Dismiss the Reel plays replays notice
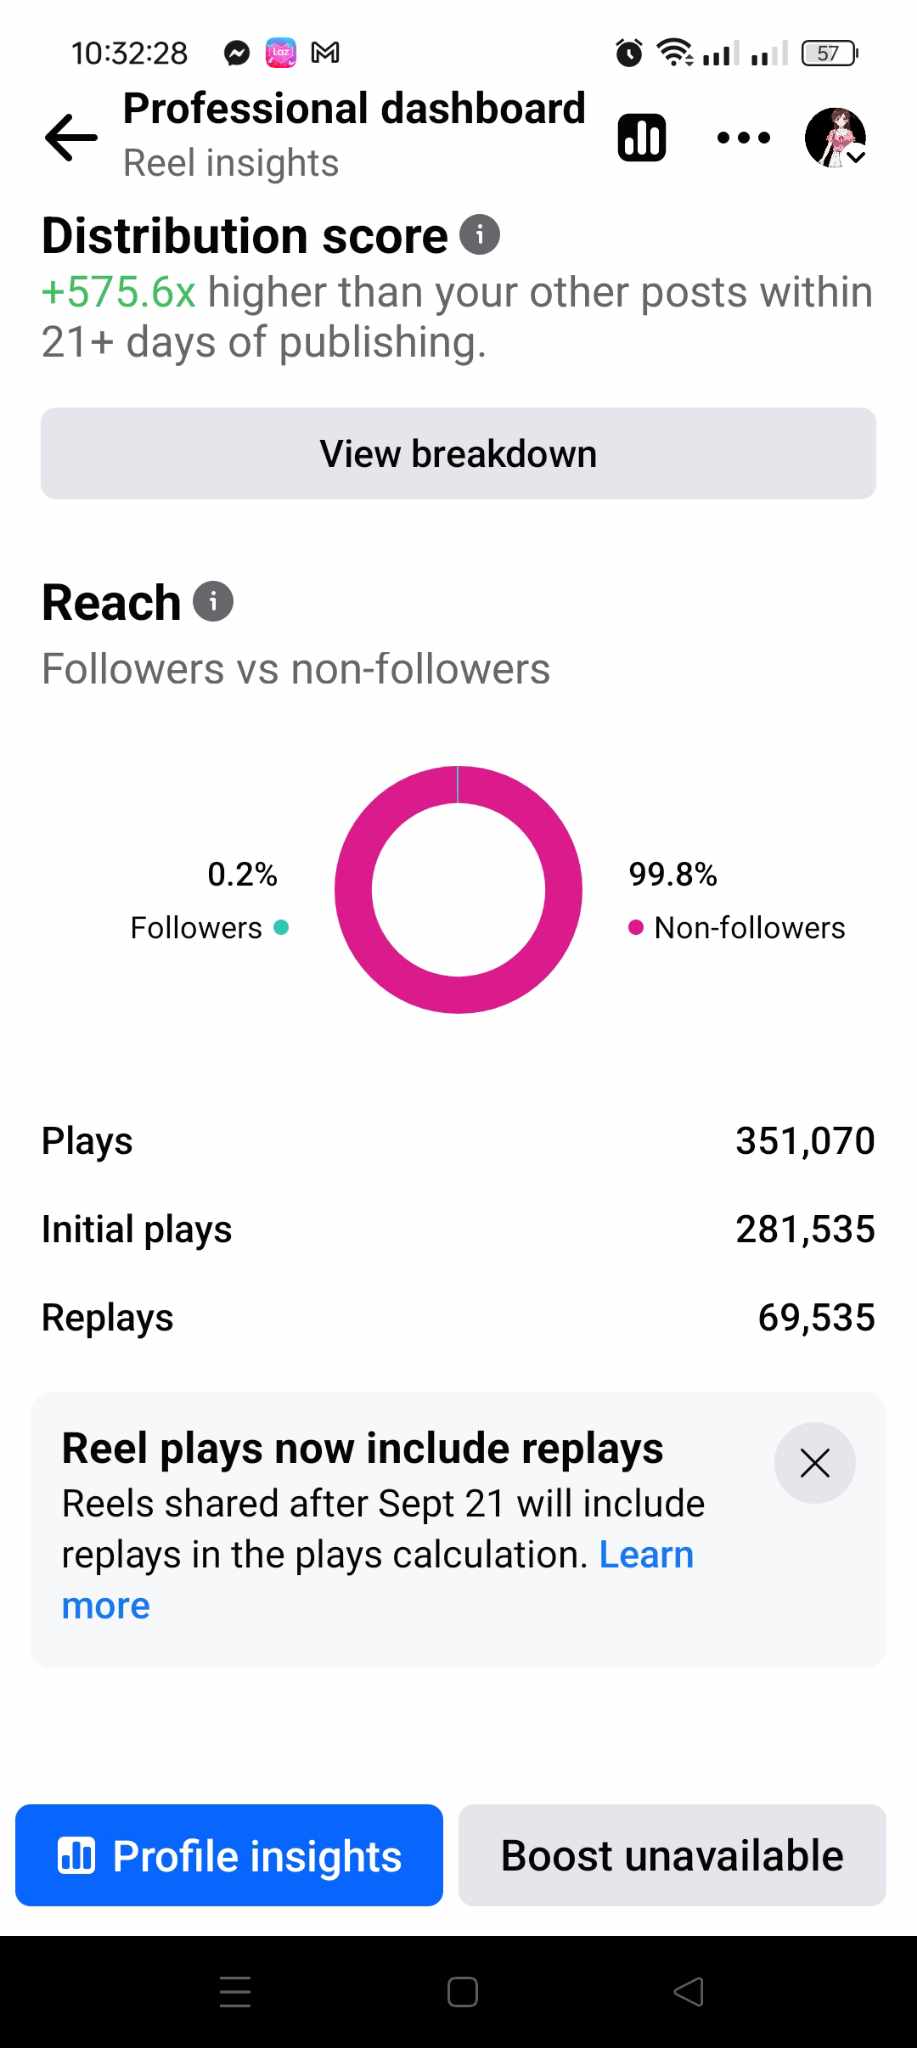The image size is (917, 2048). tap(814, 1463)
